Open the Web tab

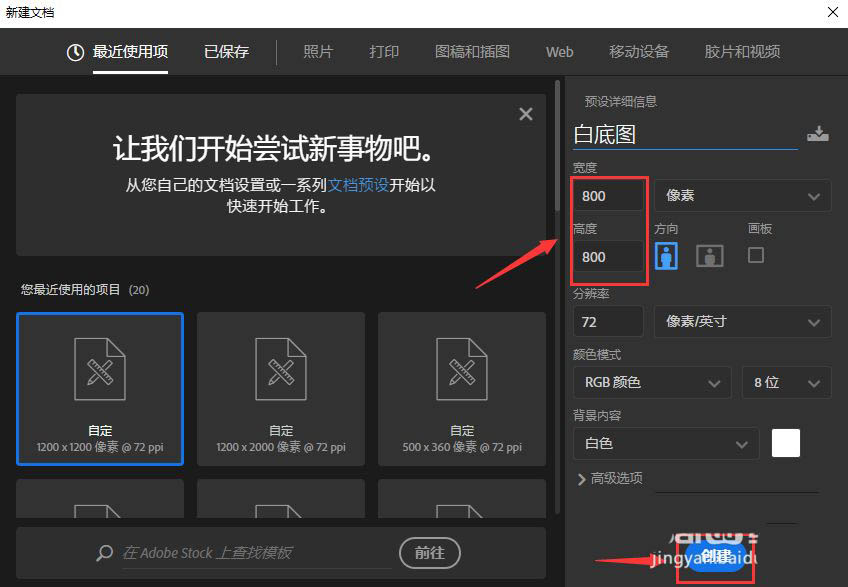559,52
